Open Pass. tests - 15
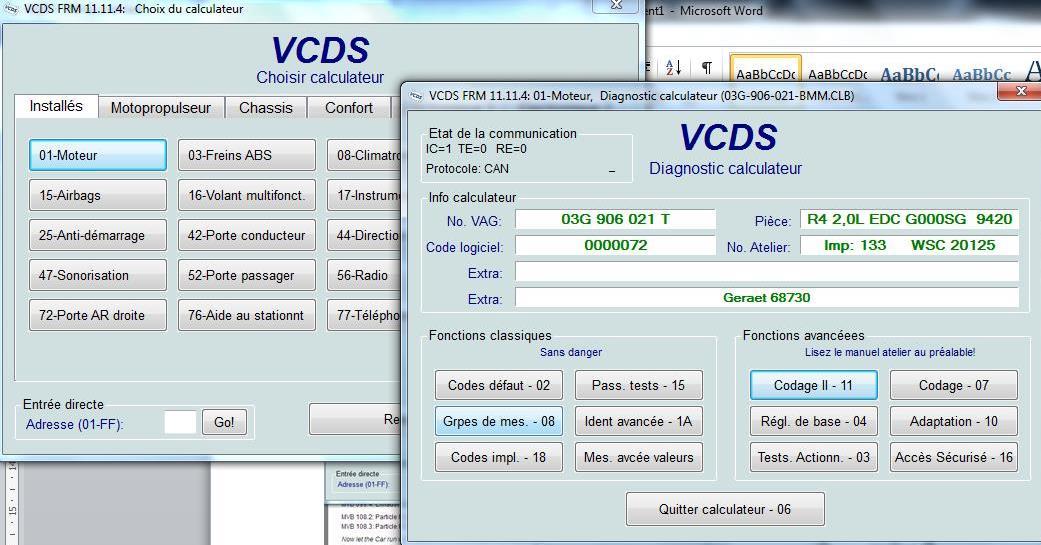Screen dimensions: 1041x545 click(x=639, y=386)
